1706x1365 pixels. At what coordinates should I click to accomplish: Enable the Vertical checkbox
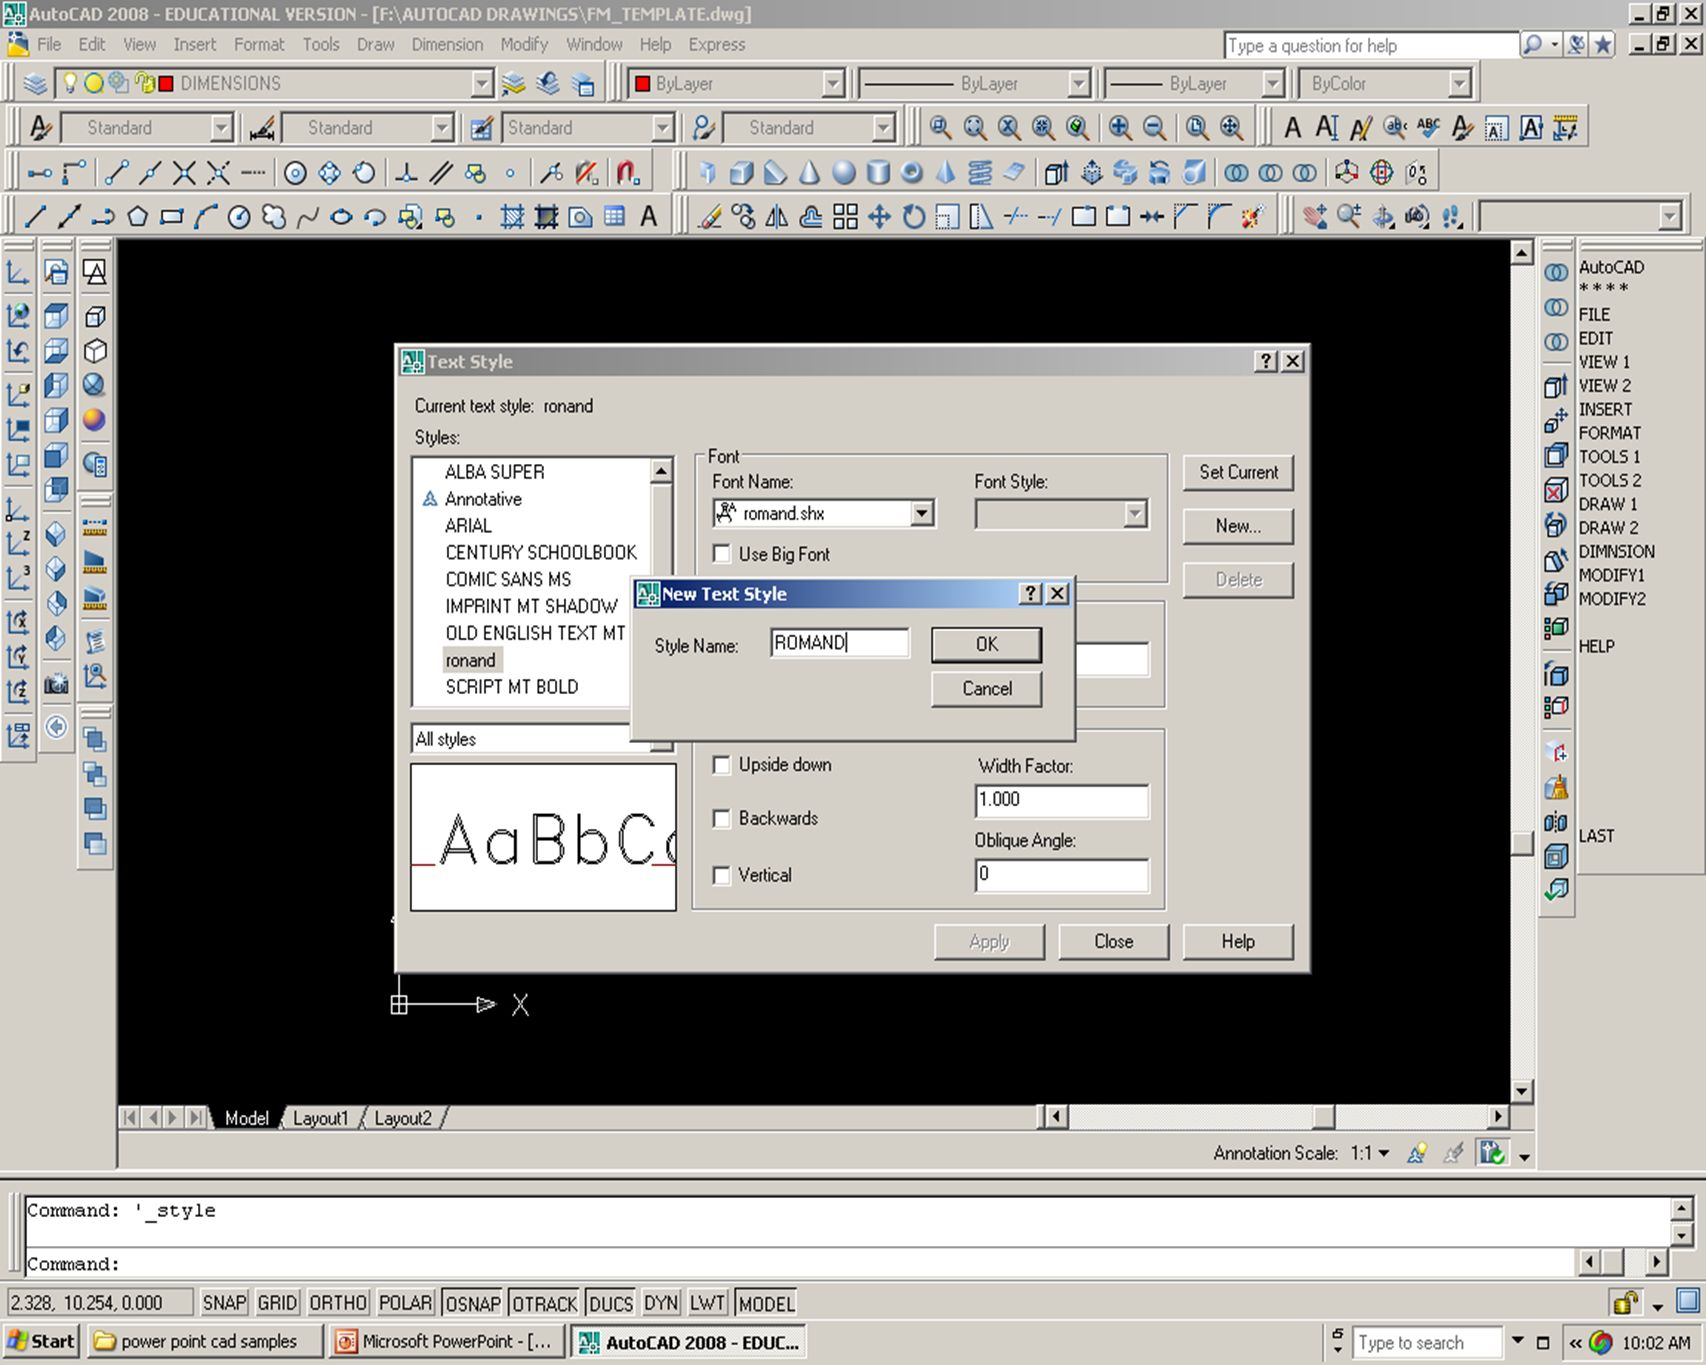point(721,876)
